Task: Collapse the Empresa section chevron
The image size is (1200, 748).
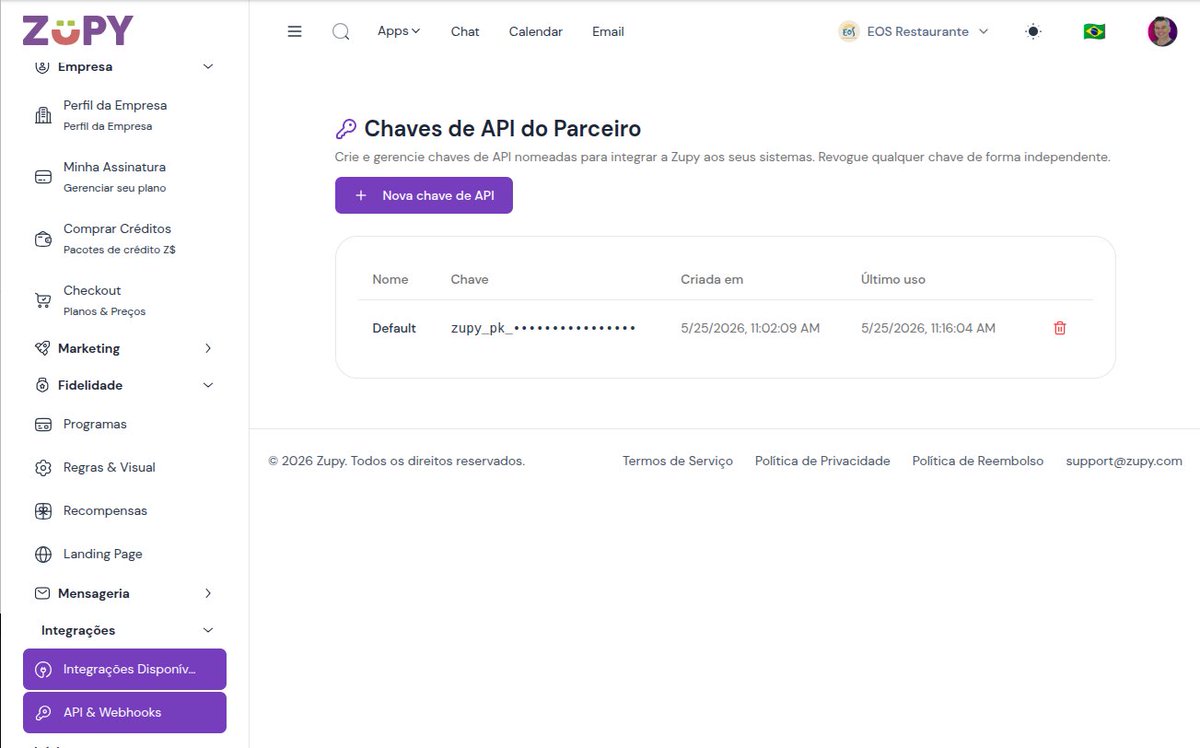Action: pos(208,67)
